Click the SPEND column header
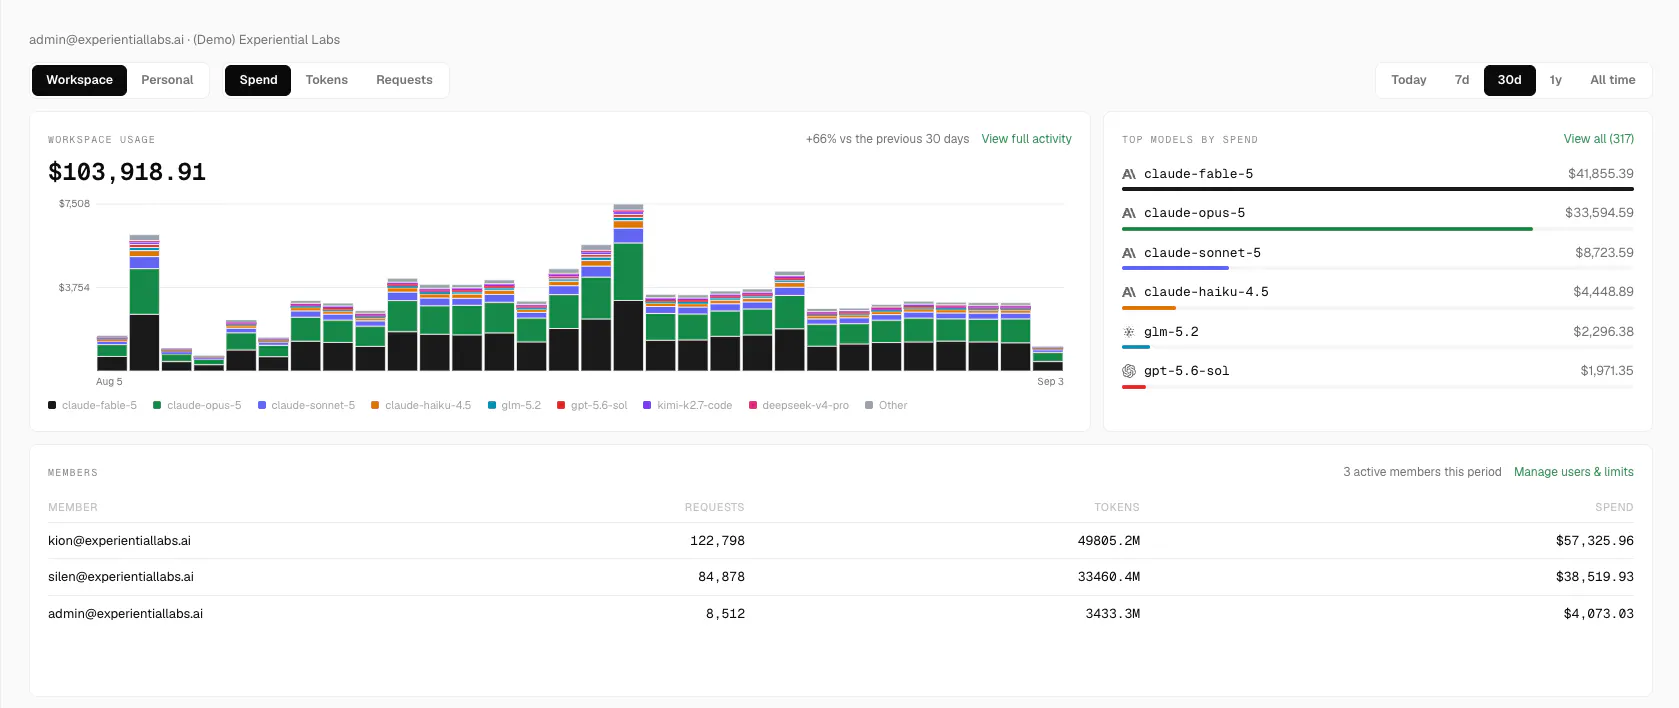Viewport: 1679px width, 708px height. click(1614, 508)
